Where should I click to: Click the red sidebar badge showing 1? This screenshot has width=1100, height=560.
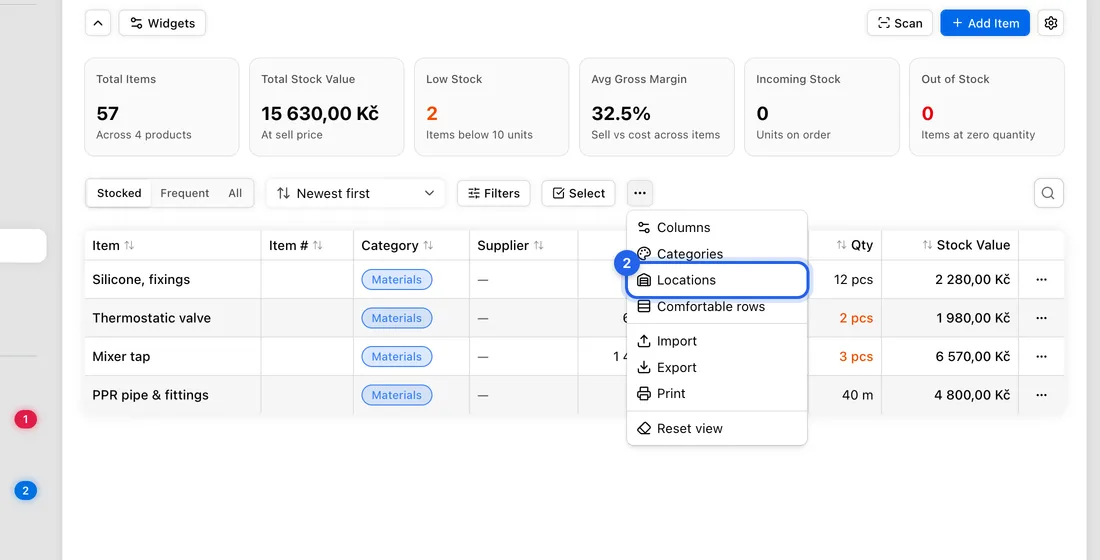tap(25, 420)
